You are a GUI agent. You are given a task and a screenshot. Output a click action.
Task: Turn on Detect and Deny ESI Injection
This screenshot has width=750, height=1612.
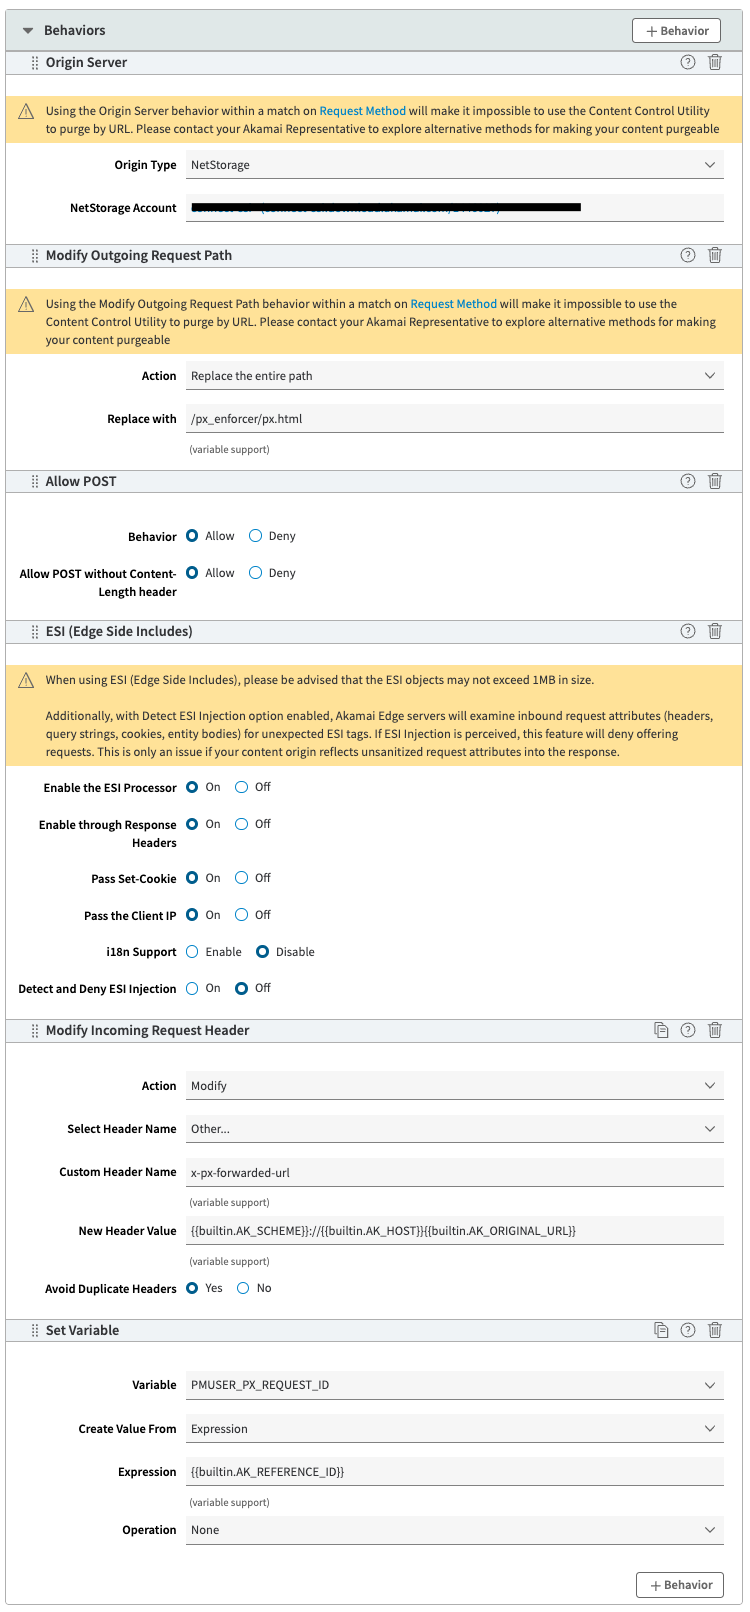193,989
